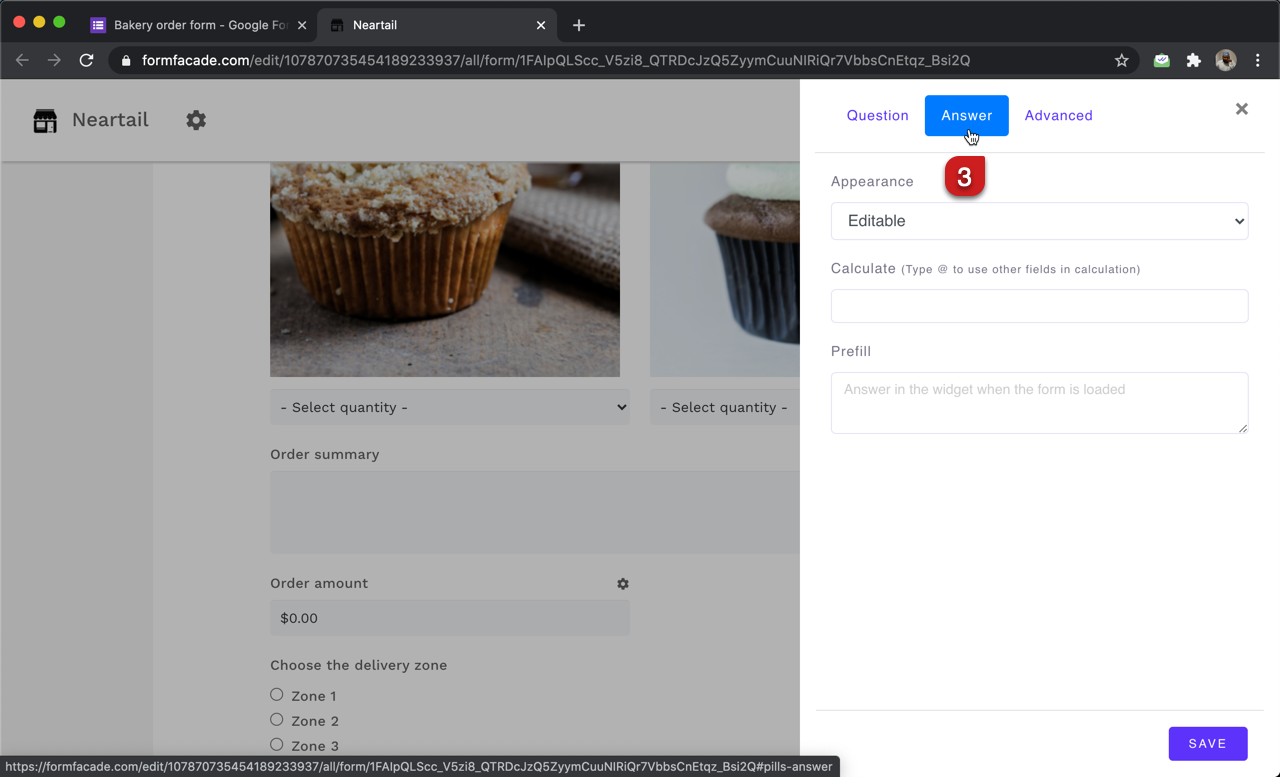Open the Advanced tab
This screenshot has height=777, width=1280.
(1058, 115)
